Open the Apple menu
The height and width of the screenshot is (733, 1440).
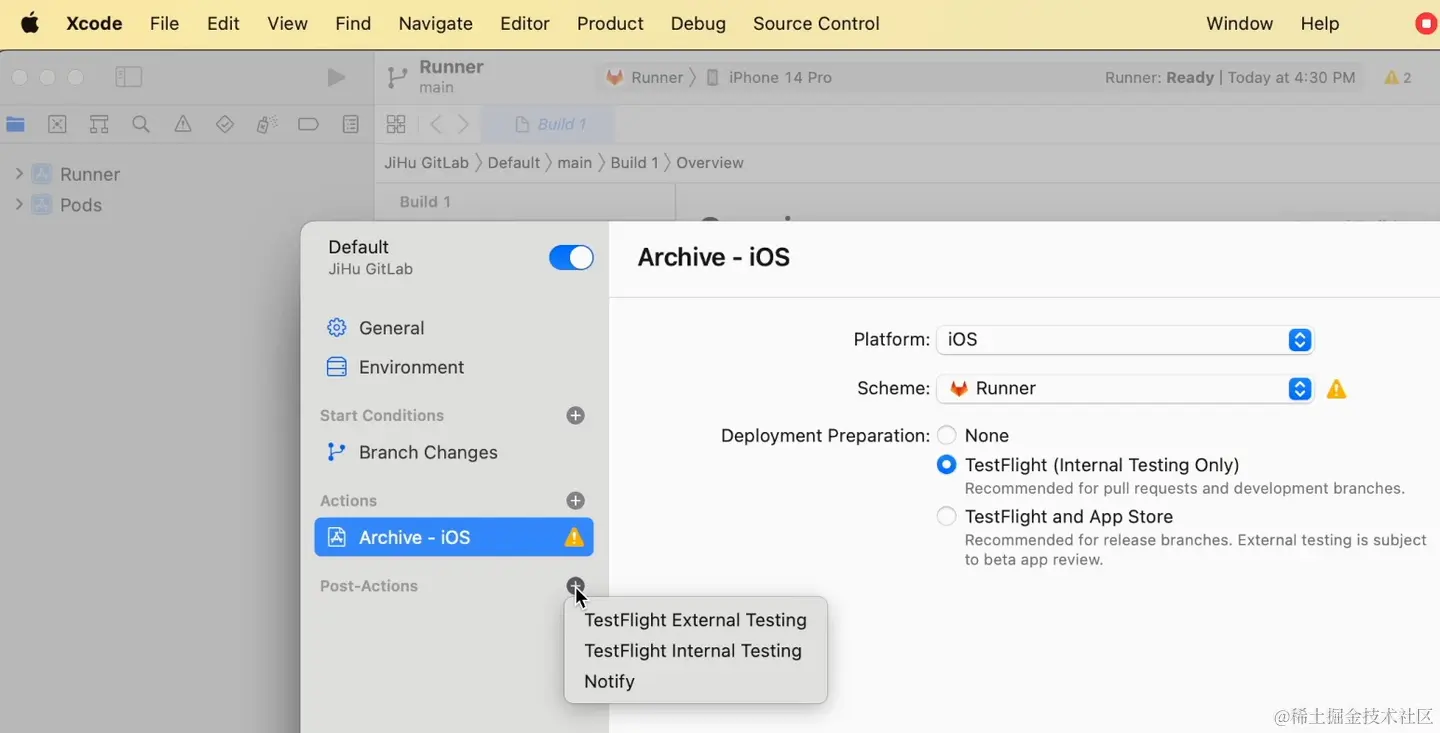pos(30,23)
